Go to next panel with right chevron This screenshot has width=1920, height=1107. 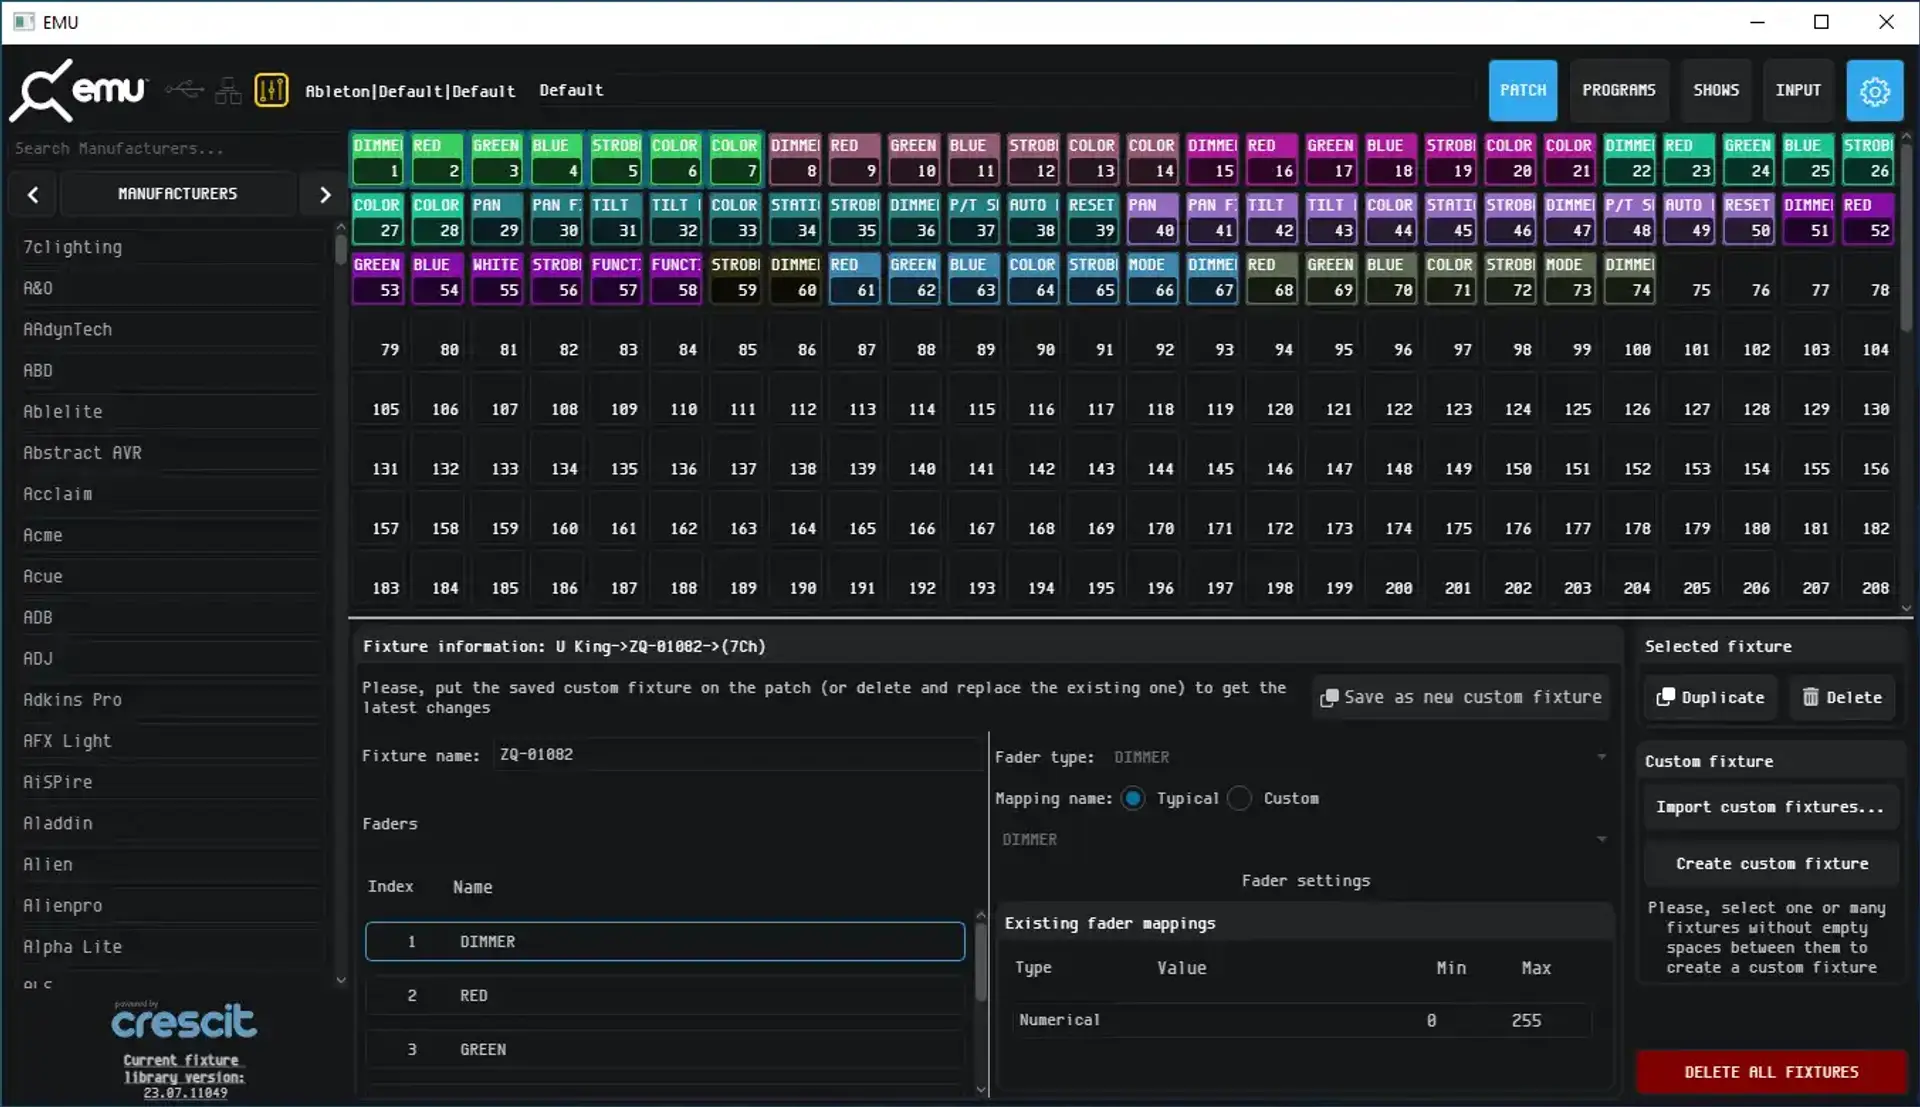pyautogui.click(x=324, y=194)
